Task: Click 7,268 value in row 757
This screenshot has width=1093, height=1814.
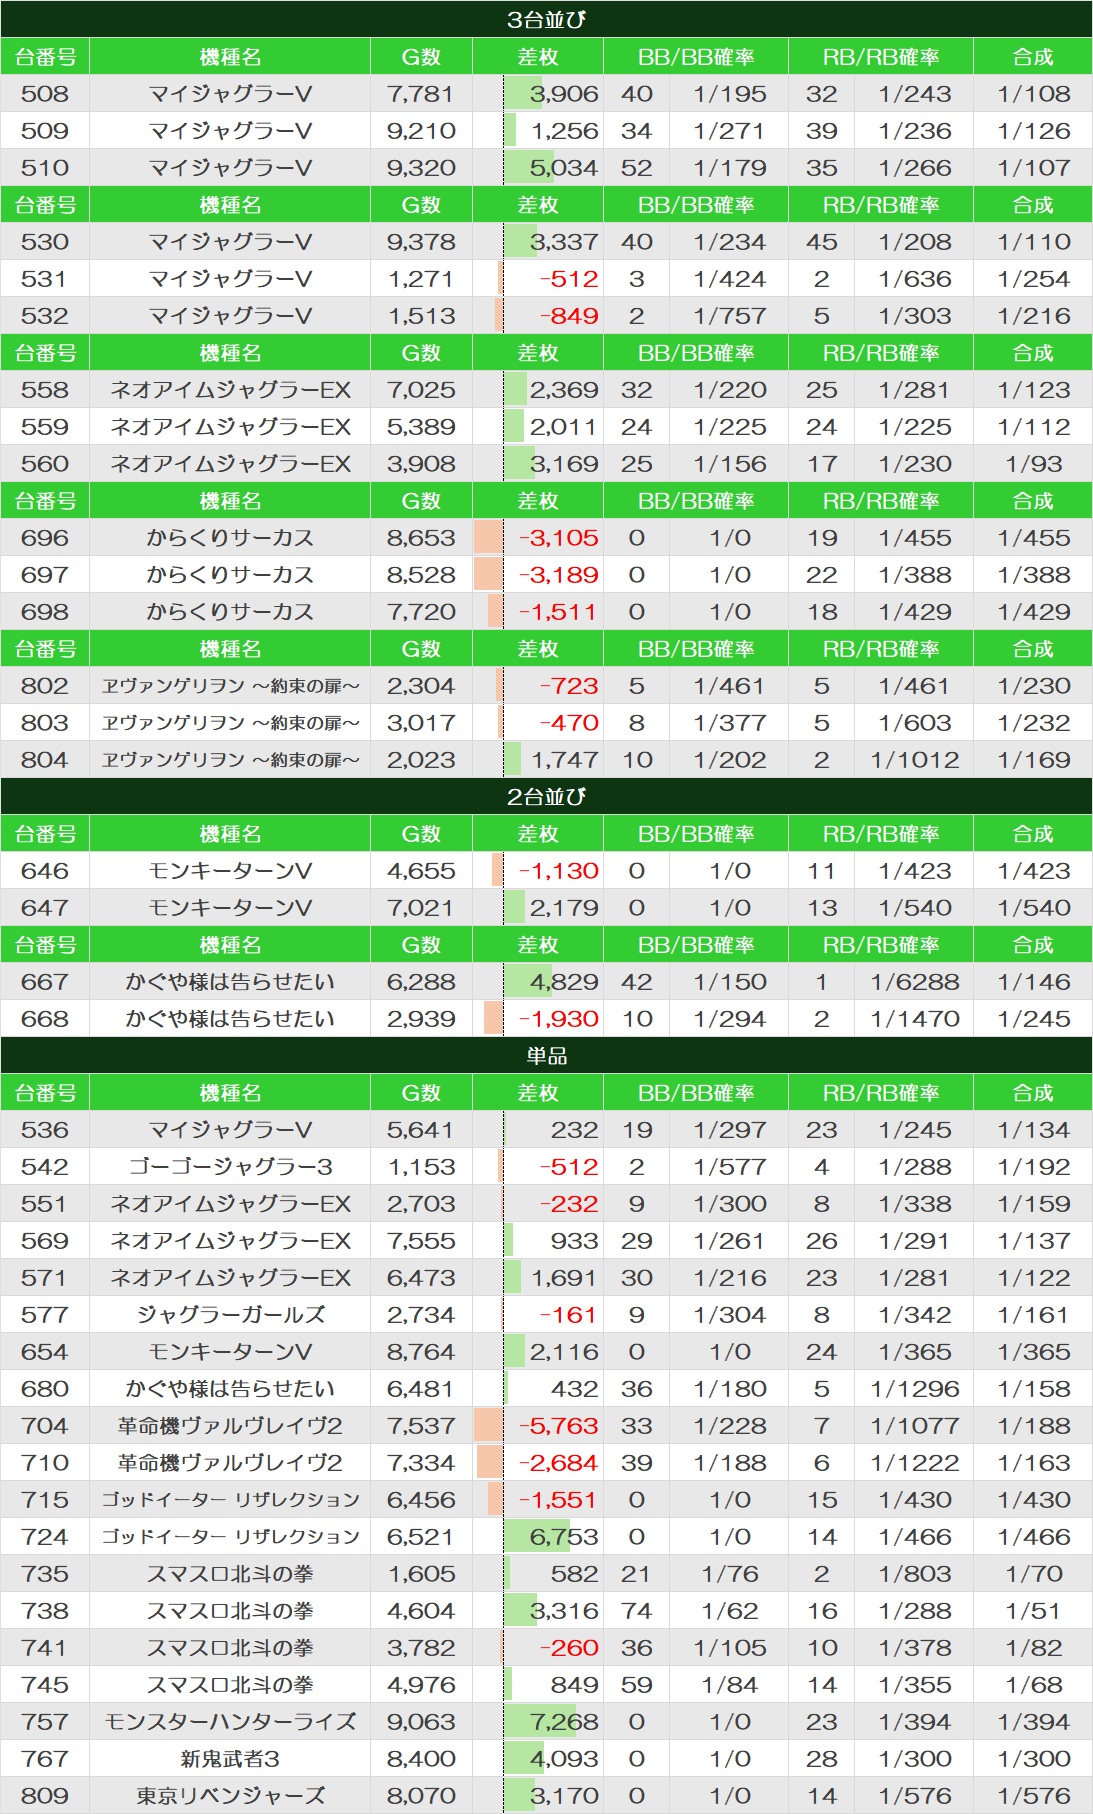Action: [564, 1722]
